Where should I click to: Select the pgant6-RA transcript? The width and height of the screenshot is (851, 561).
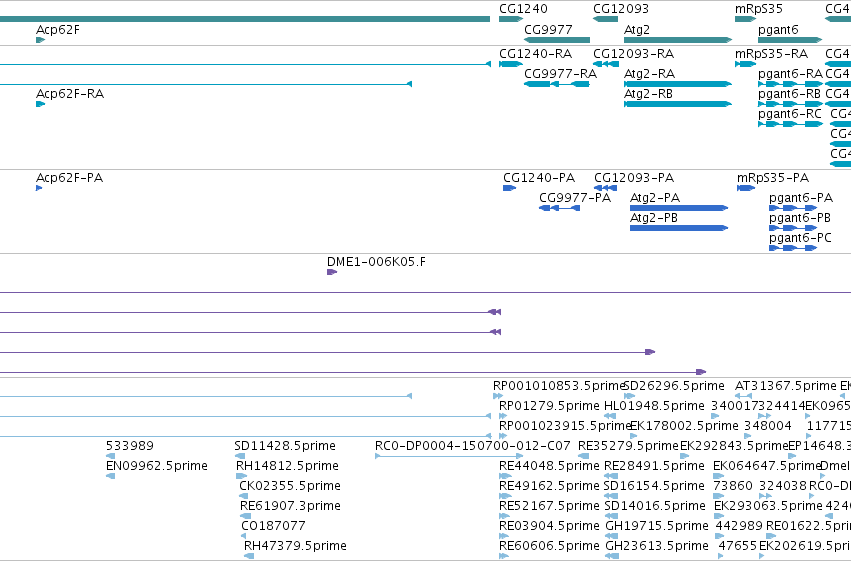point(790,84)
